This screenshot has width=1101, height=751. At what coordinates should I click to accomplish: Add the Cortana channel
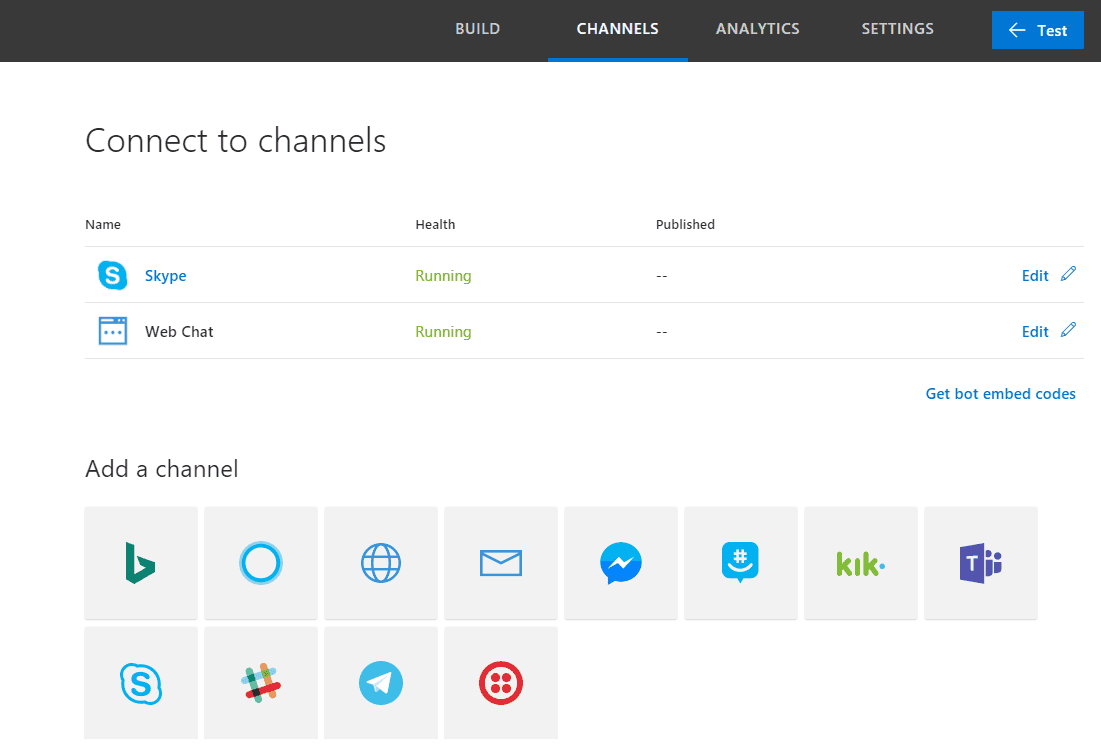261,563
